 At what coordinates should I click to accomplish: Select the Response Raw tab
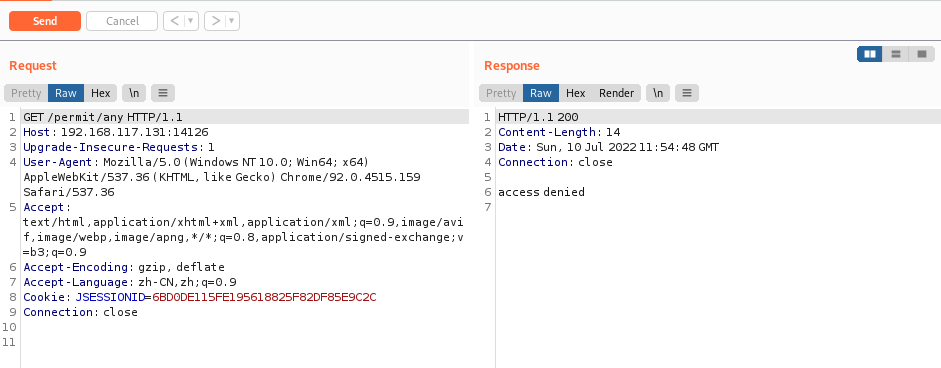coord(541,93)
